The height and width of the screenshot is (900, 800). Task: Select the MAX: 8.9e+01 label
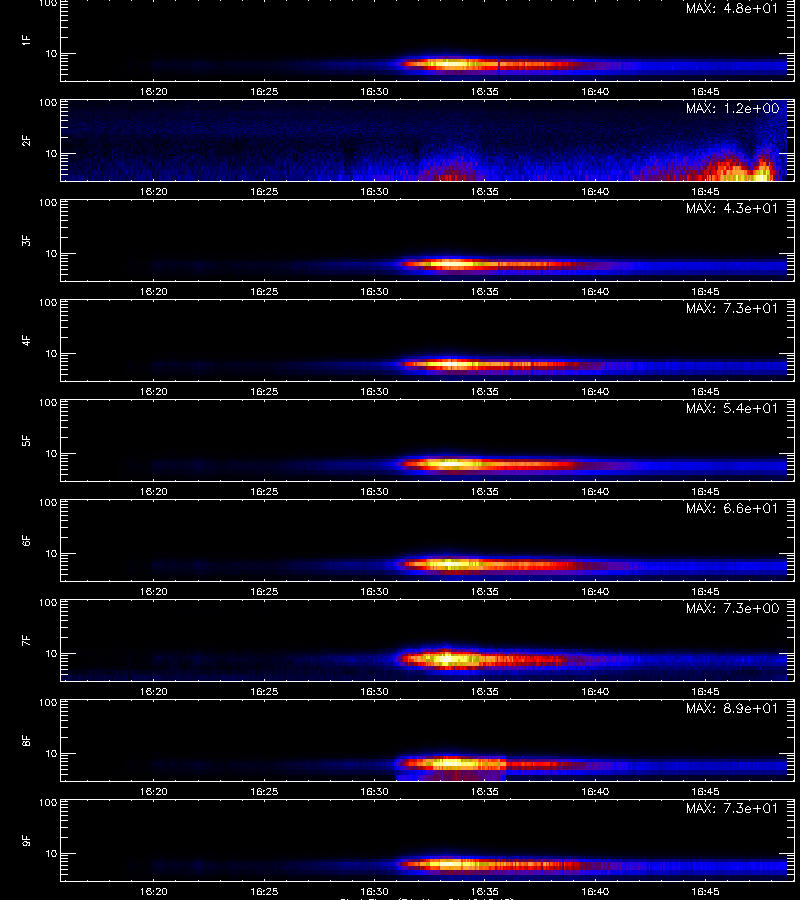point(732,708)
